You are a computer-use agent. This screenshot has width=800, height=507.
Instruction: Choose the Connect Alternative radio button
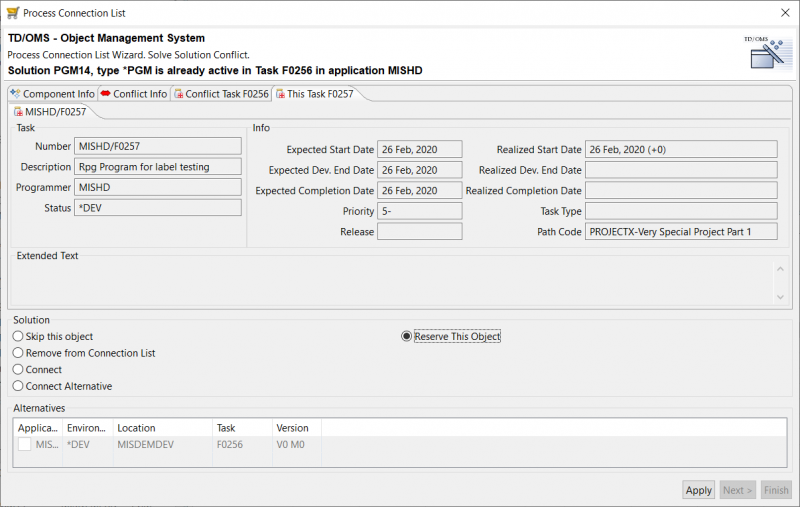[18, 386]
